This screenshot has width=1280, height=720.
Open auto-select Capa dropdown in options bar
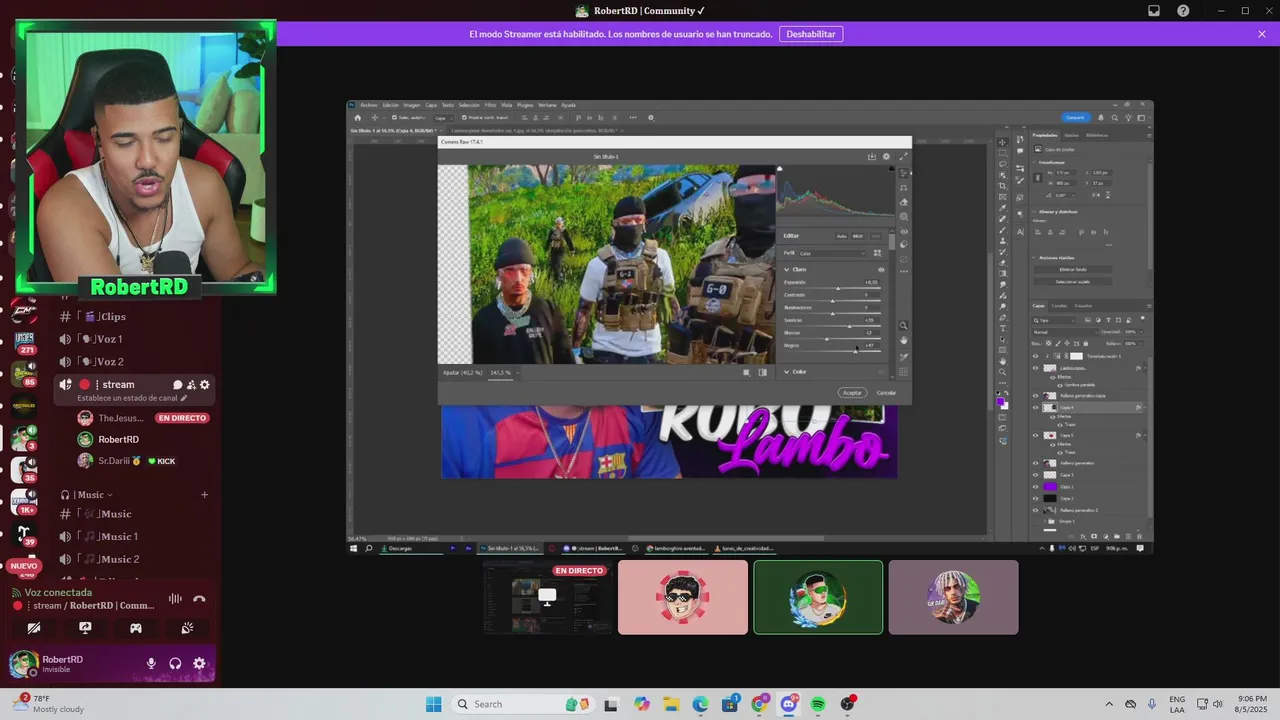pos(442,118)
